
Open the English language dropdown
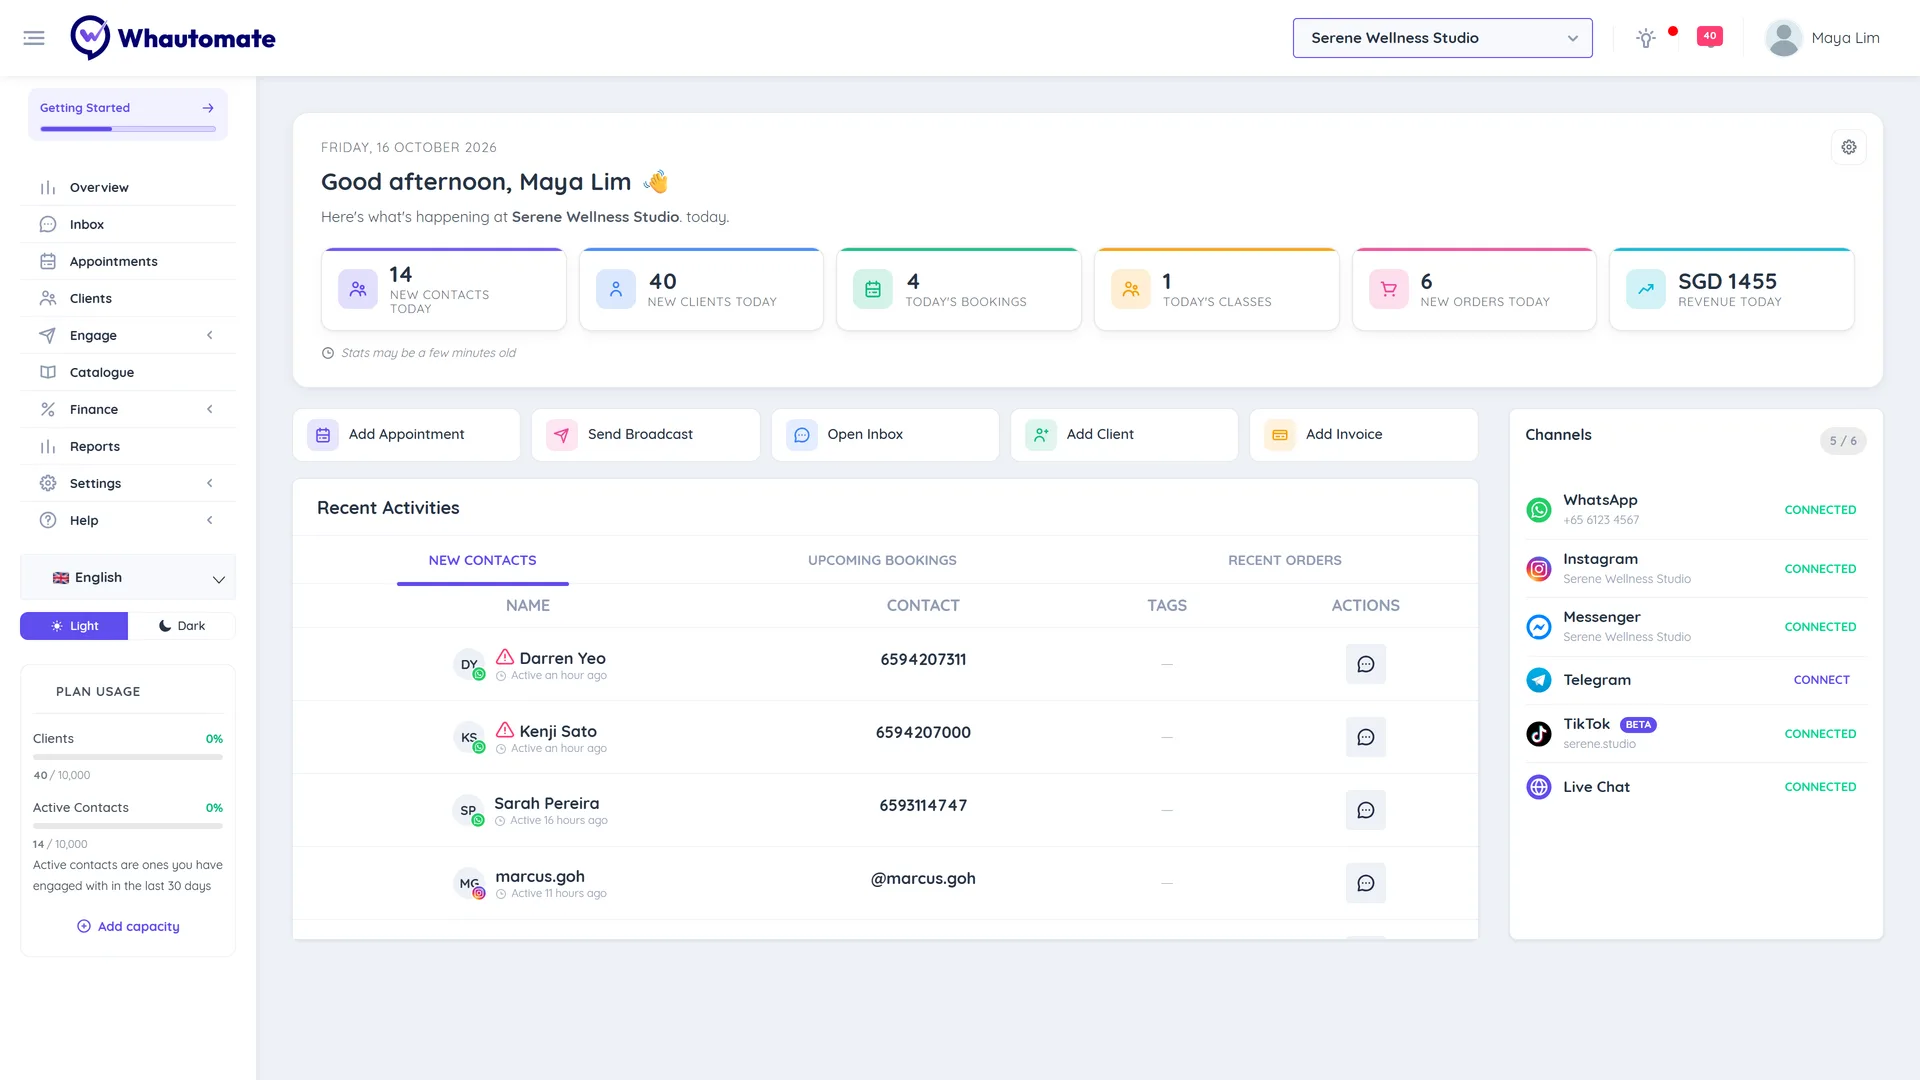pyautogui.click(x=128, y=578)
